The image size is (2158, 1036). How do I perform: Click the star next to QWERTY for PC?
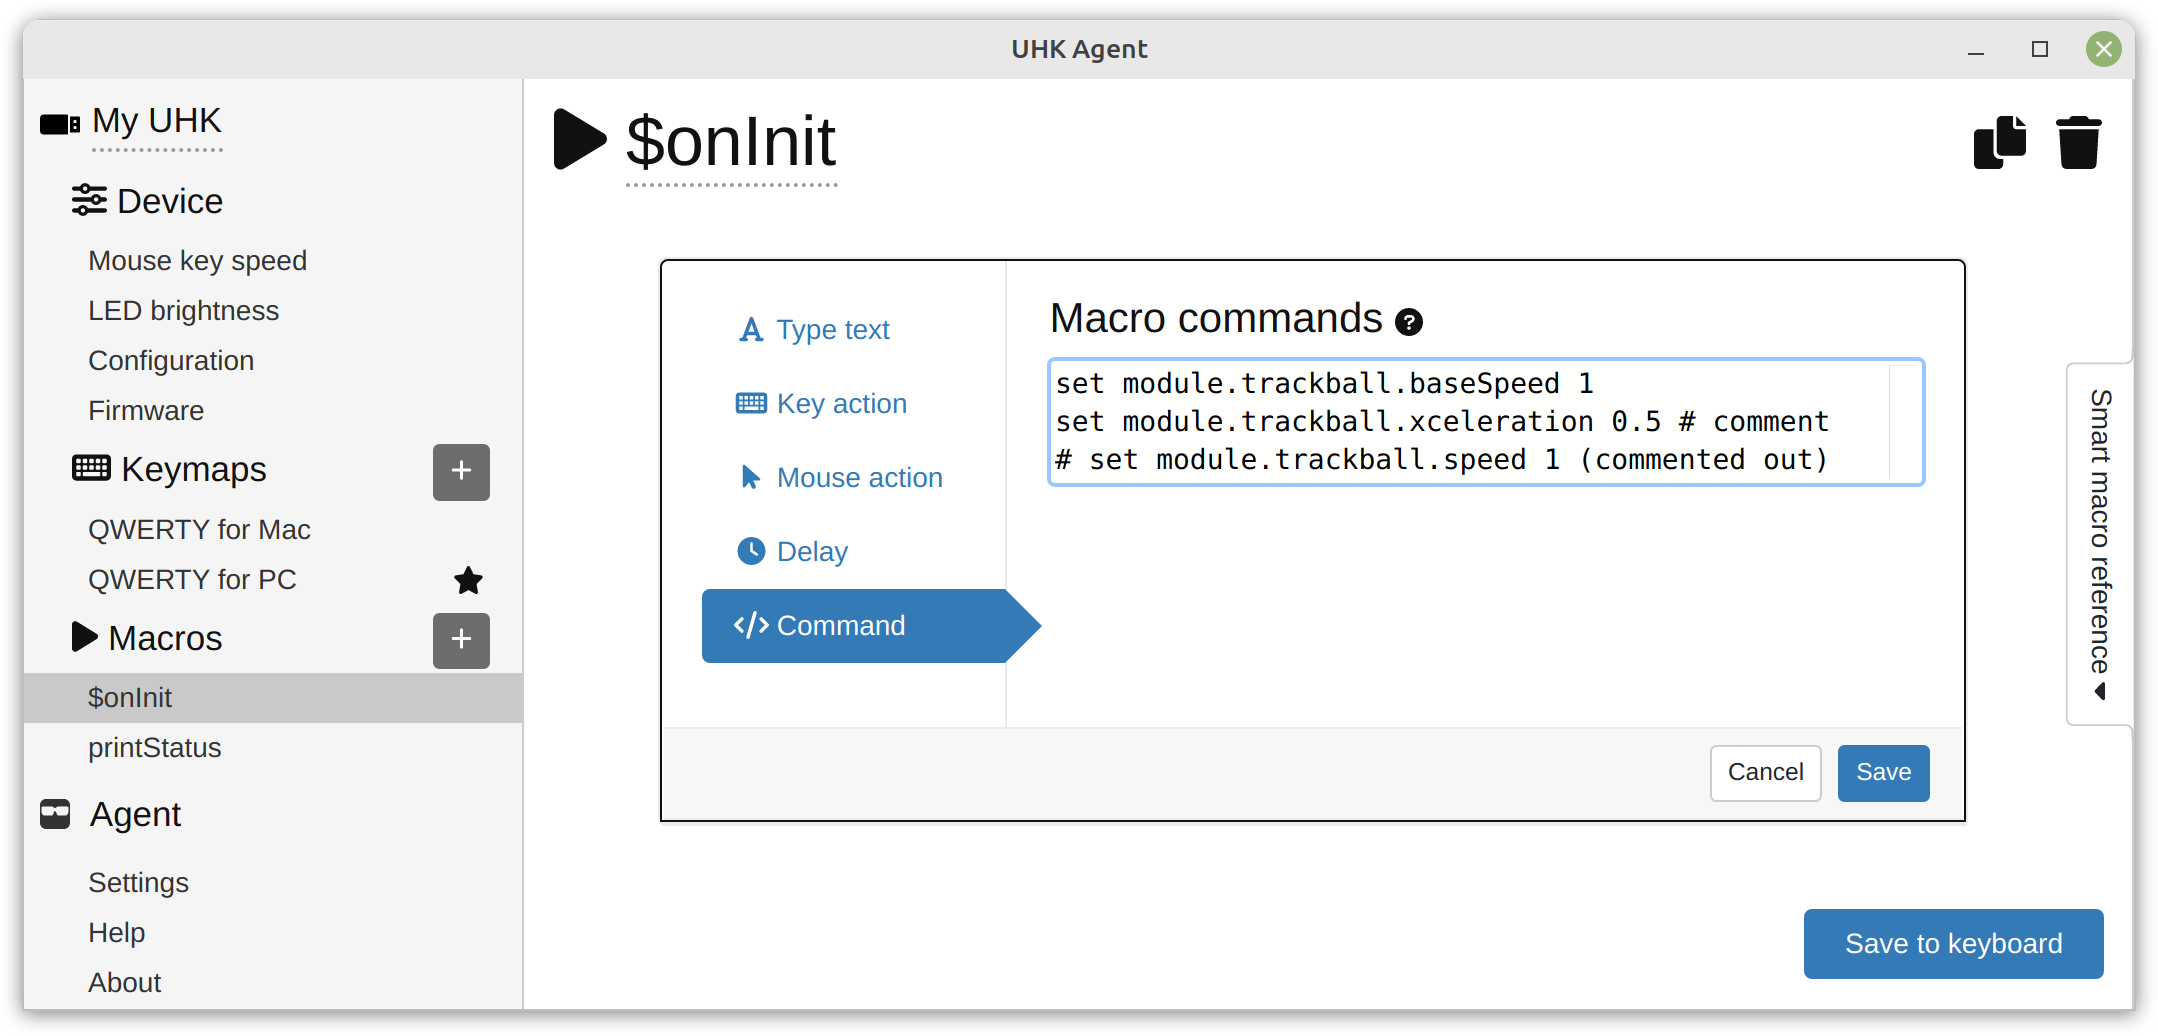pos(468,580)
